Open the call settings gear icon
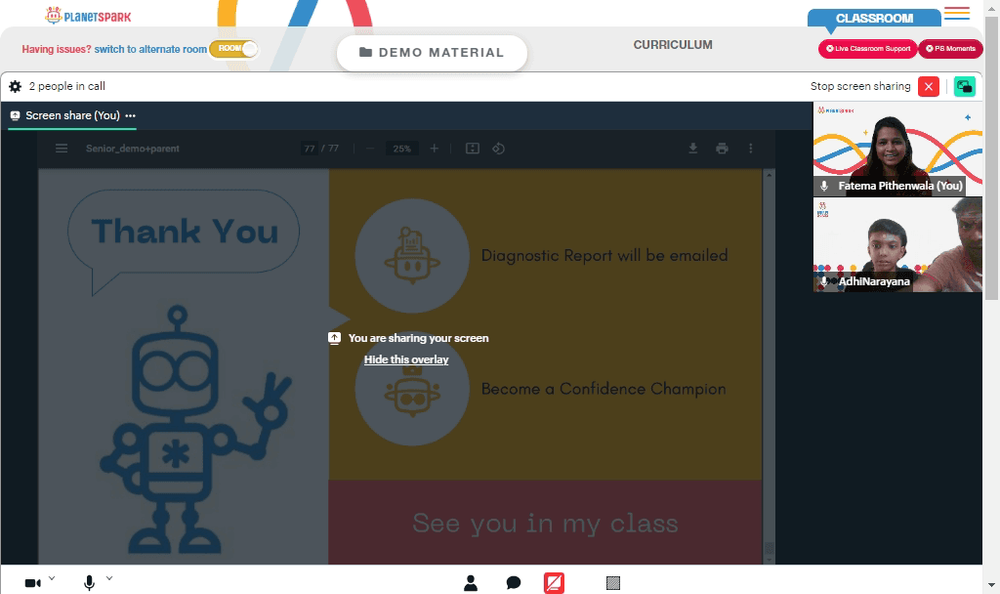Image resolution: width=1000 pixels, height=594 pixels. tap(15, 86)
